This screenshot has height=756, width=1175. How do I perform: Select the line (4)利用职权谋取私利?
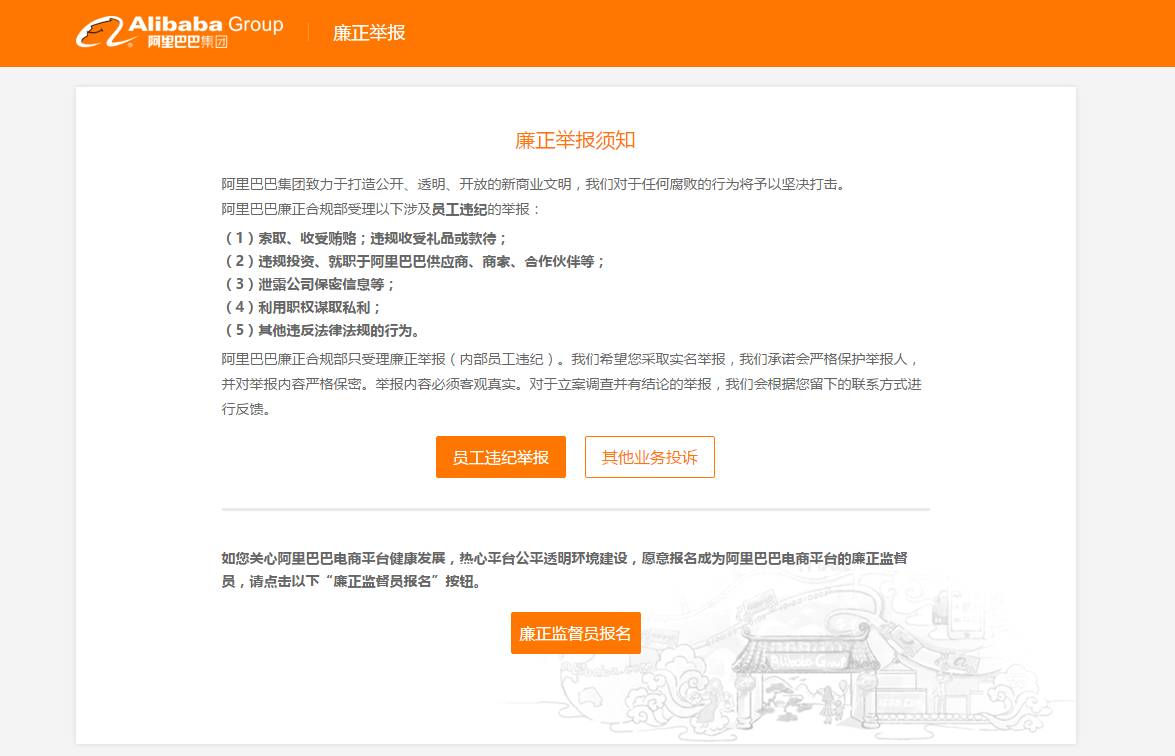click(302, 307)
